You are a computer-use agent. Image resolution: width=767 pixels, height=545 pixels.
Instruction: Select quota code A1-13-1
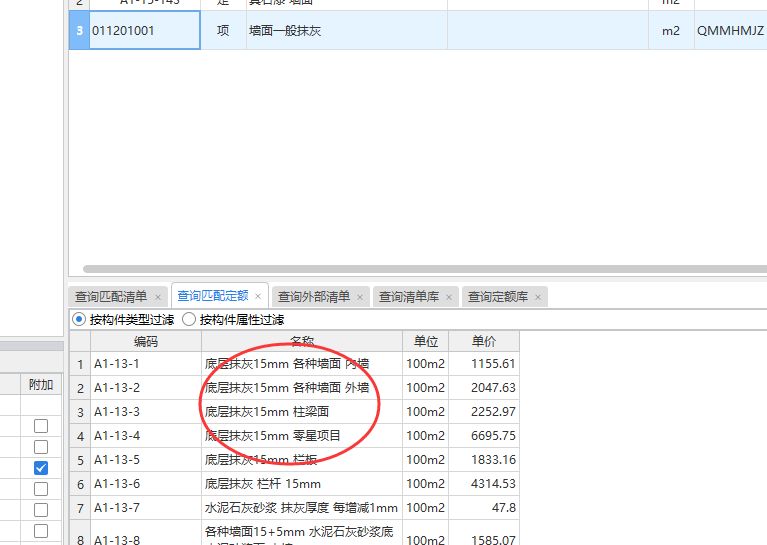point(146,363)
